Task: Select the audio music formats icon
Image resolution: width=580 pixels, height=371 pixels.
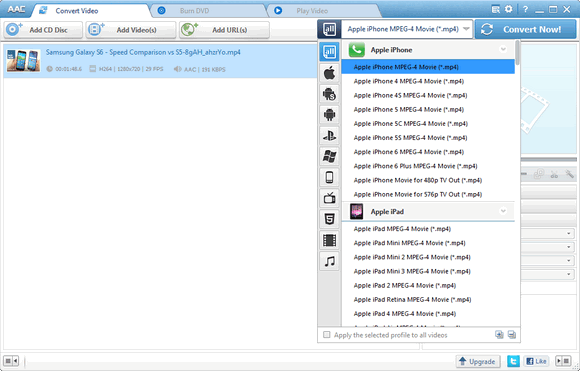Action: point(329,262)
